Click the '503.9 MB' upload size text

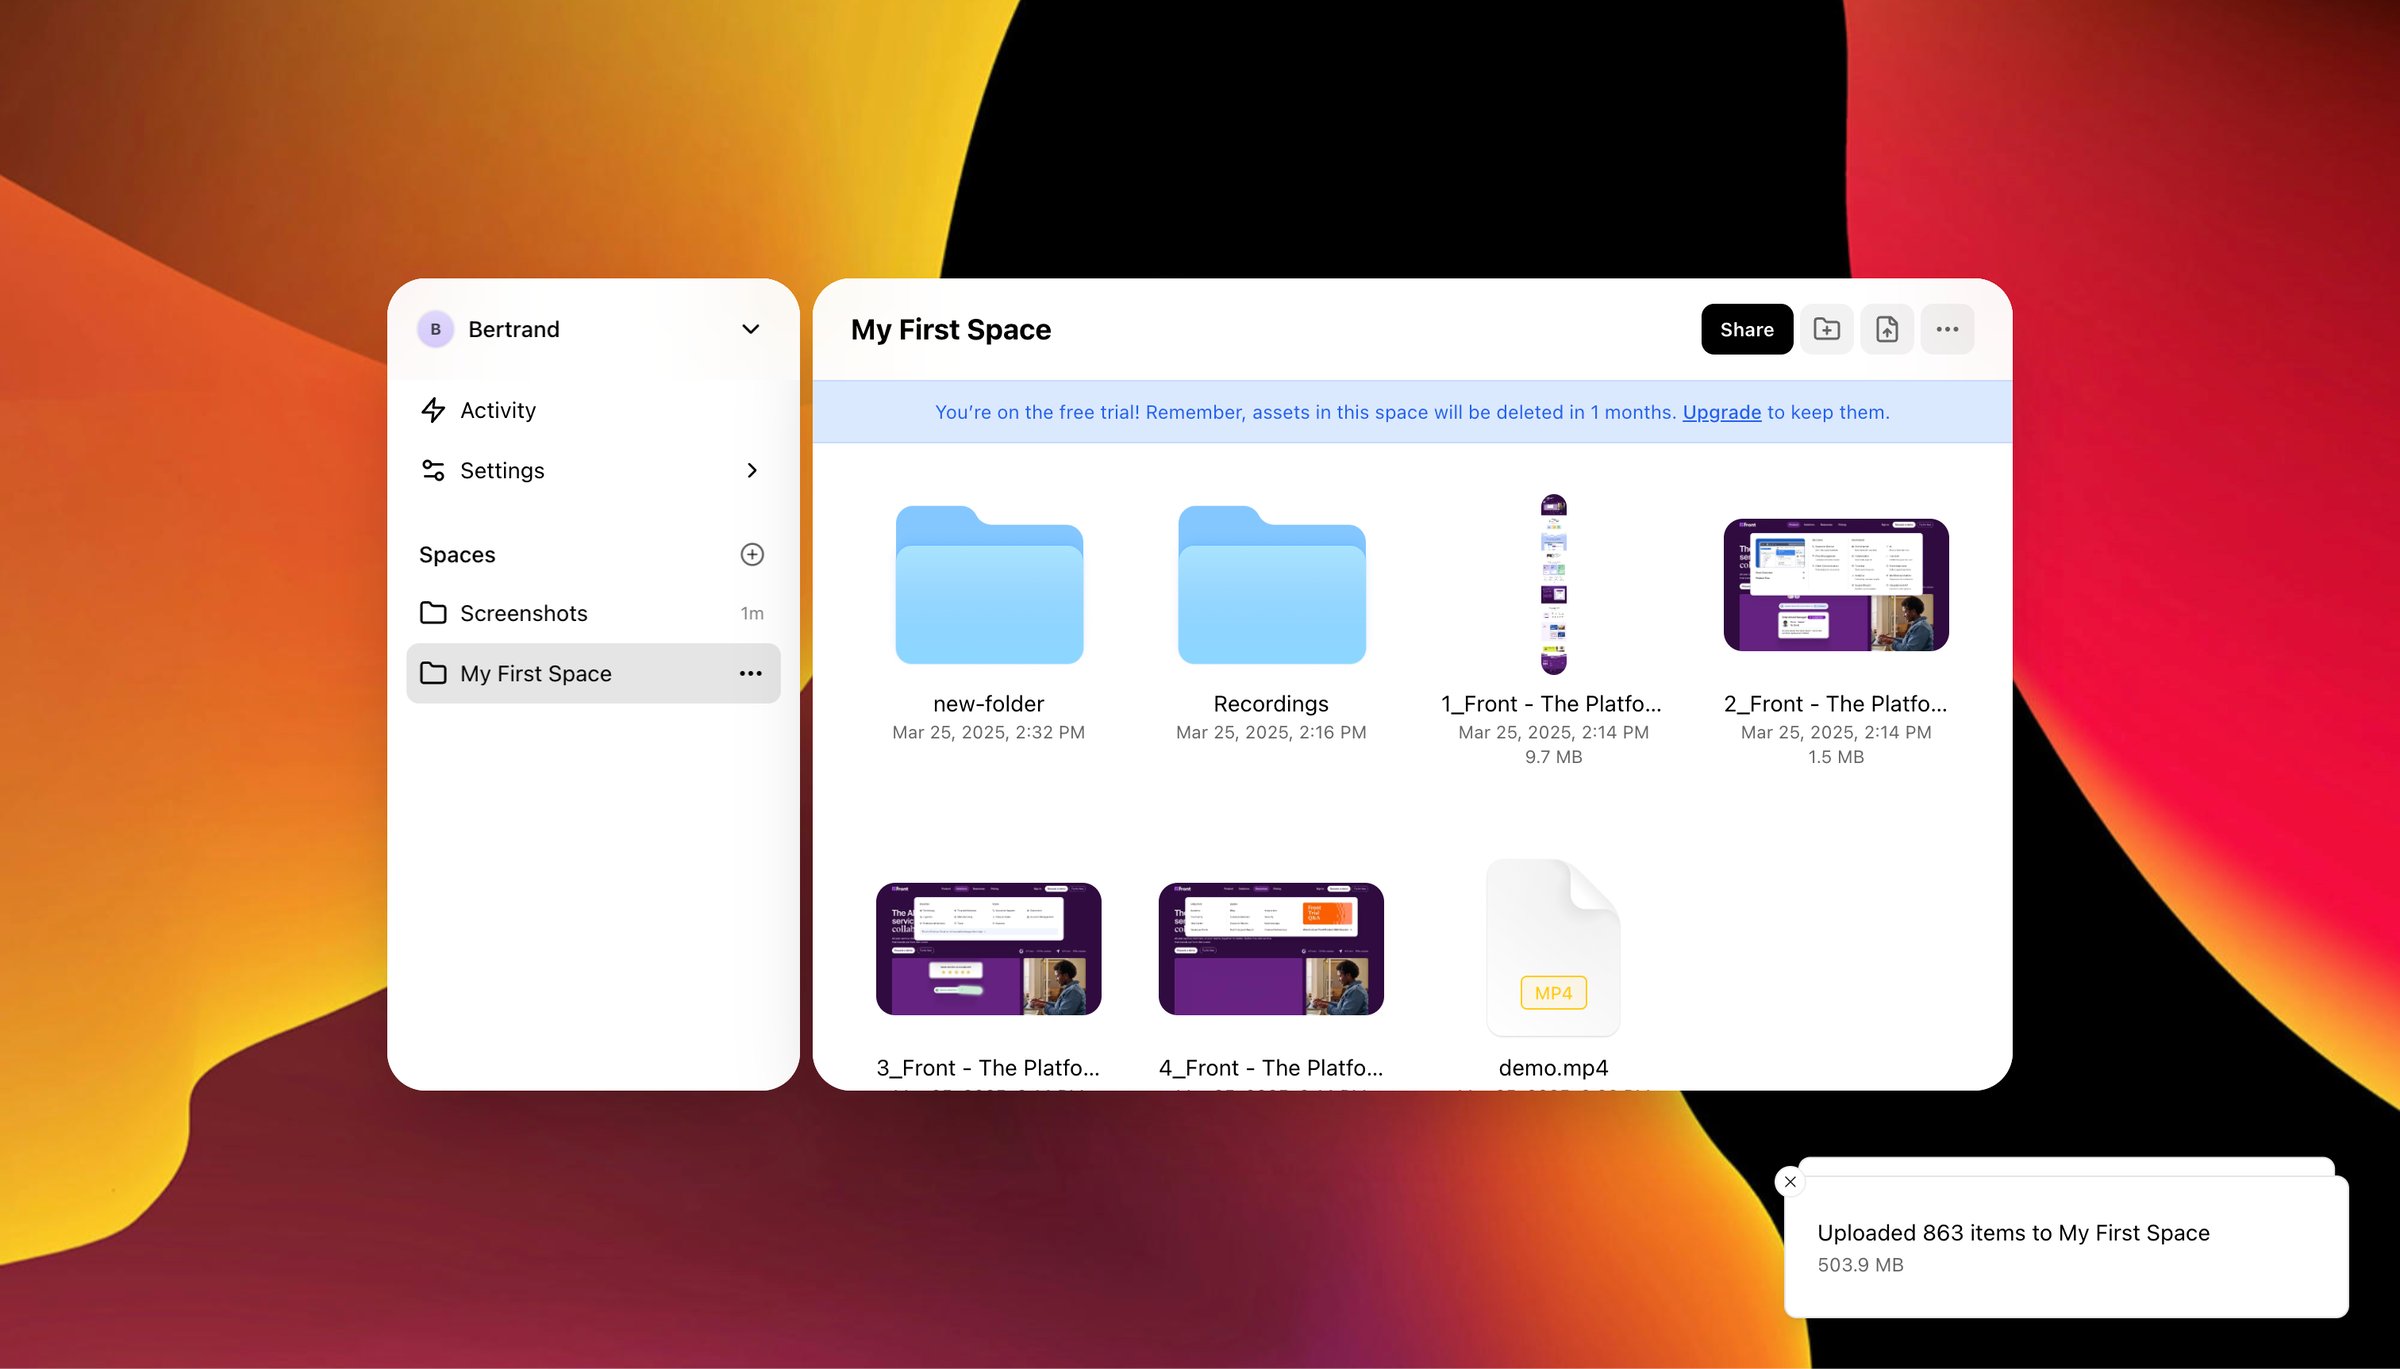point(1860,1265)
